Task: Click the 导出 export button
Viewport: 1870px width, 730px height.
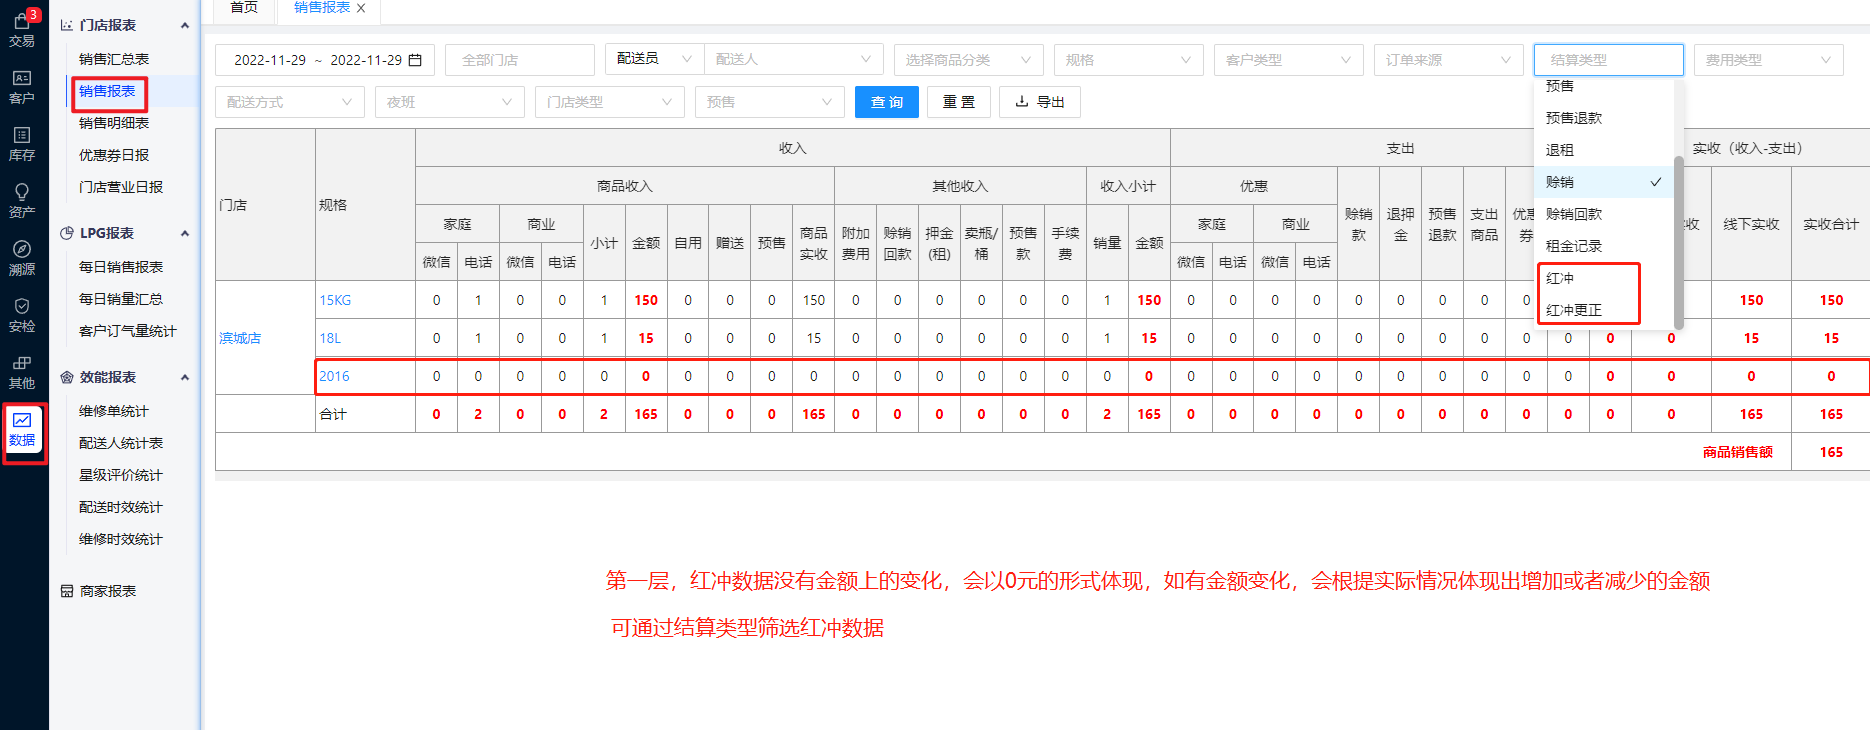Action: pos(1039,102)
